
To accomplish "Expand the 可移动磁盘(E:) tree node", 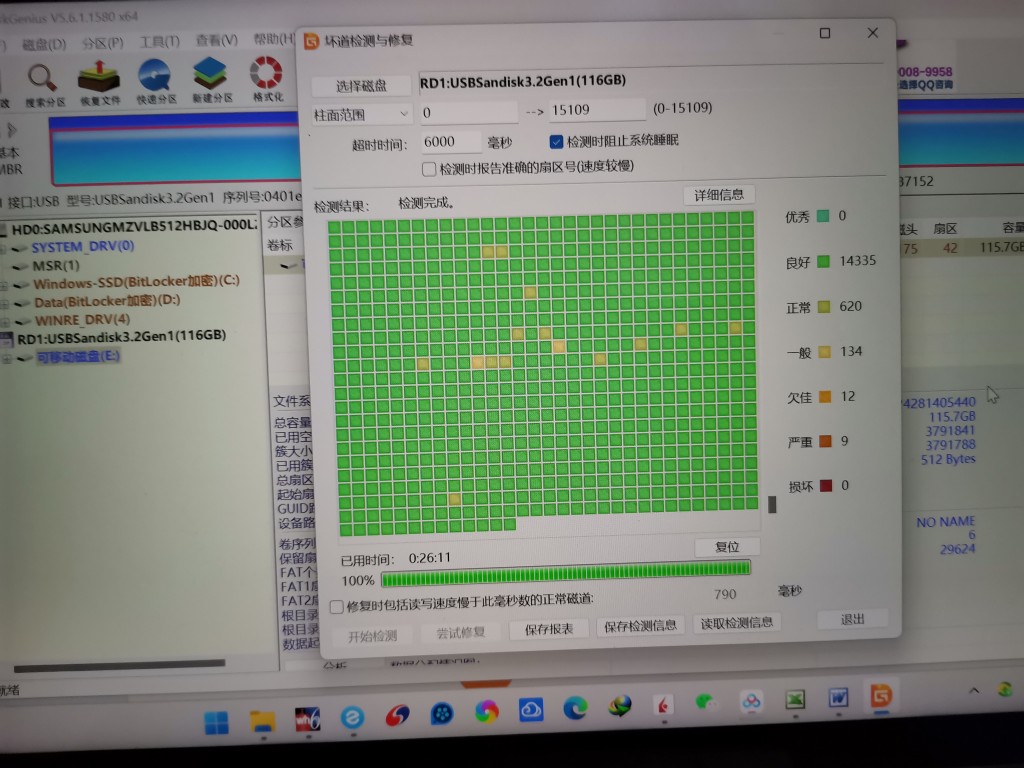I will (5, 357).
